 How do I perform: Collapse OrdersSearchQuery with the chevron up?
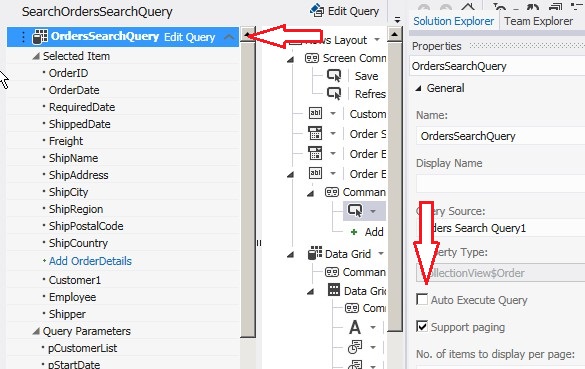pyautogui.click(x=229, y=37)
